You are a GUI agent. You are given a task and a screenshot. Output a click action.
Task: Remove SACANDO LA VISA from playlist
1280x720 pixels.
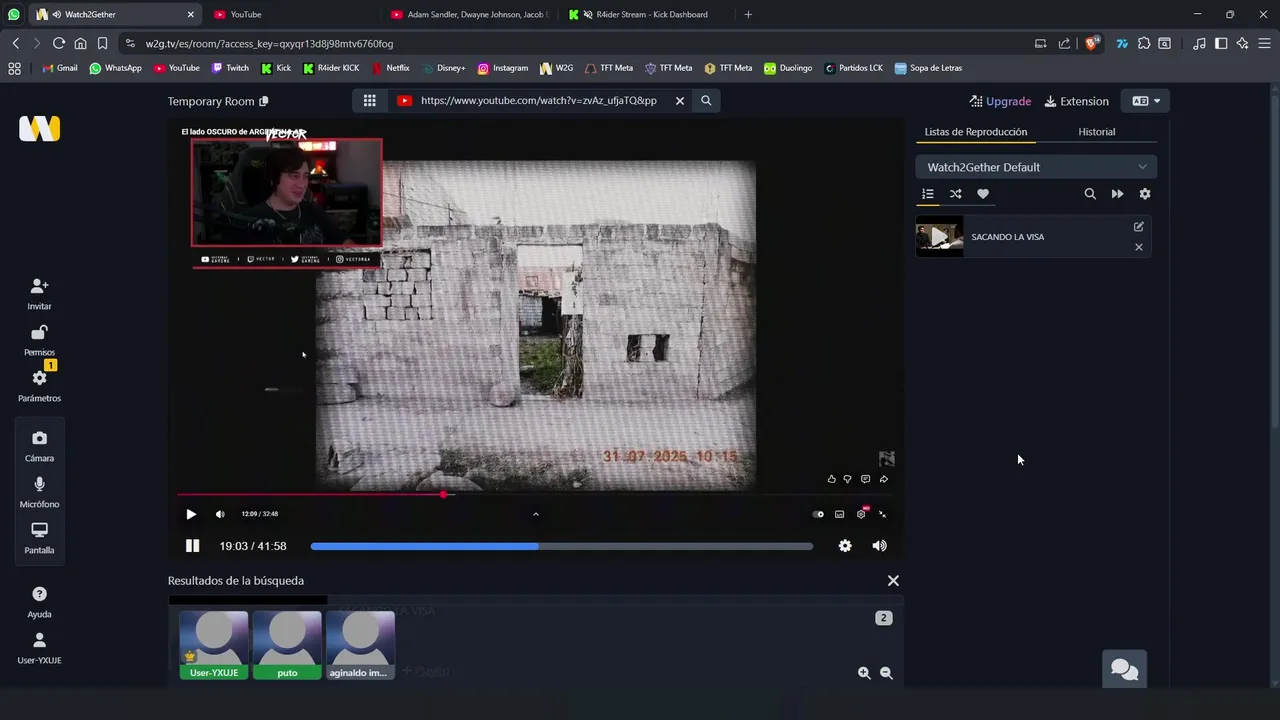point(1138,247)
